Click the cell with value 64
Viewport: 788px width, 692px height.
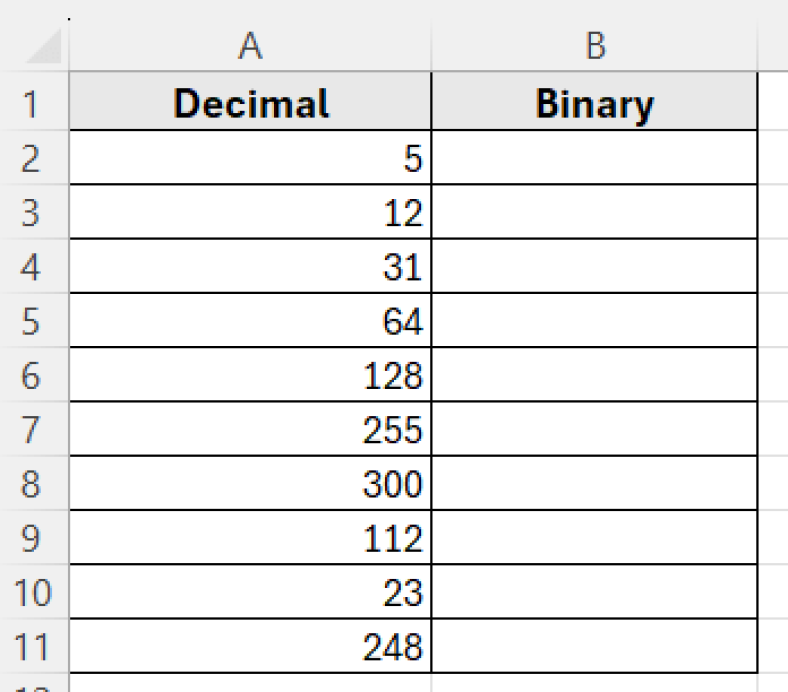tap(250, 322)
